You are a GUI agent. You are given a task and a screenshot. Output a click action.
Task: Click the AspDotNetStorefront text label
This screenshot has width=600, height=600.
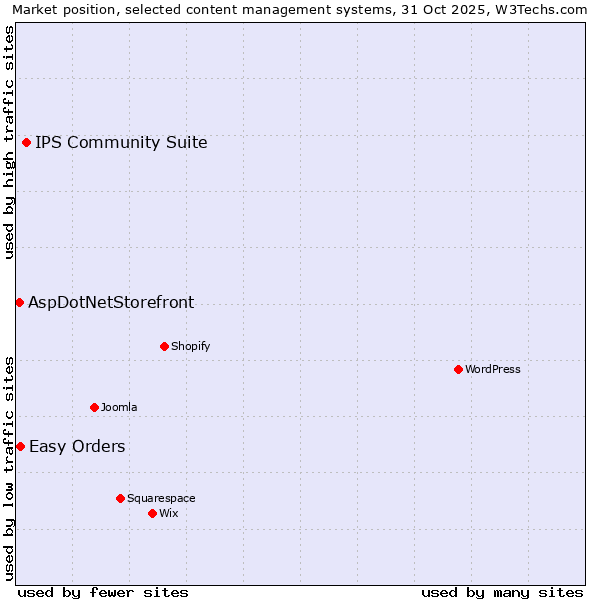(111, 302)
